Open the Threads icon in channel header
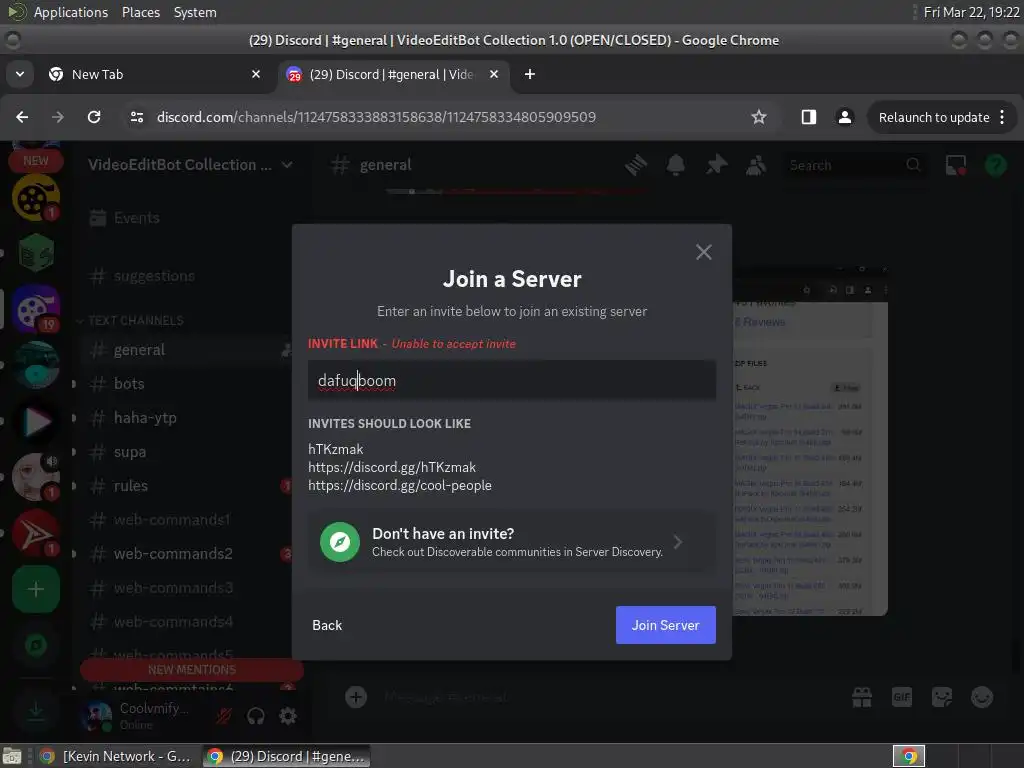 pos(635,165)
